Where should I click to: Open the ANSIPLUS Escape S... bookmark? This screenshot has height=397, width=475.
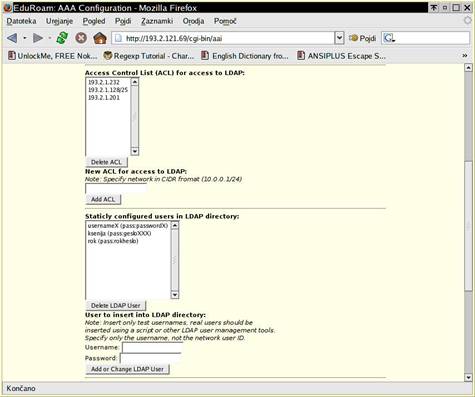(x=341, y=56)
